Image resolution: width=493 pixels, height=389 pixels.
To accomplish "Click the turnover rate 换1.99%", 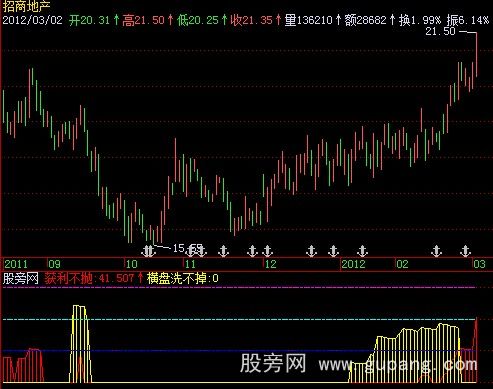I will [x=420, y=20].
